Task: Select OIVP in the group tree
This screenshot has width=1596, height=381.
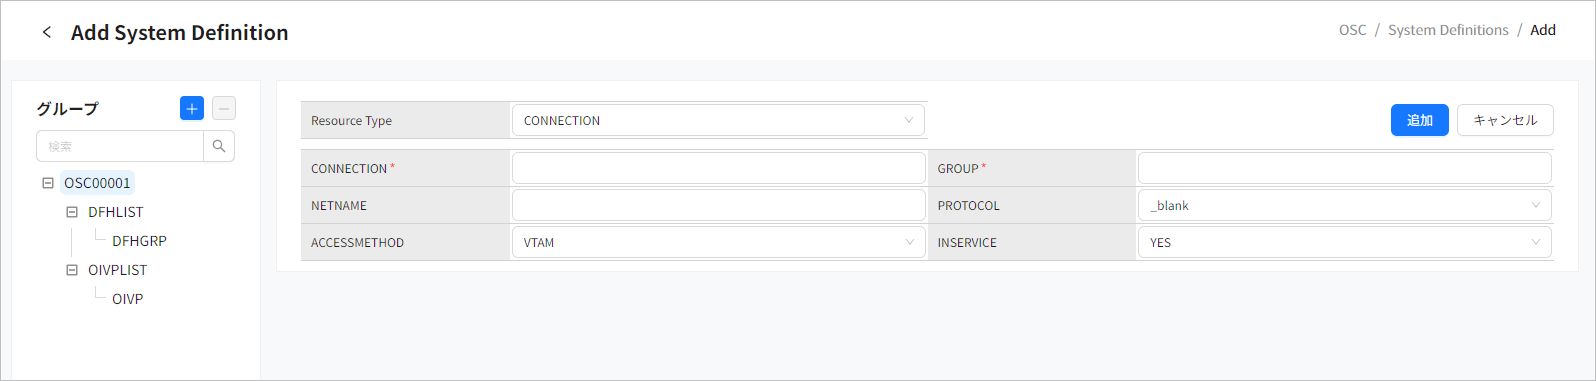Action: 127,299
